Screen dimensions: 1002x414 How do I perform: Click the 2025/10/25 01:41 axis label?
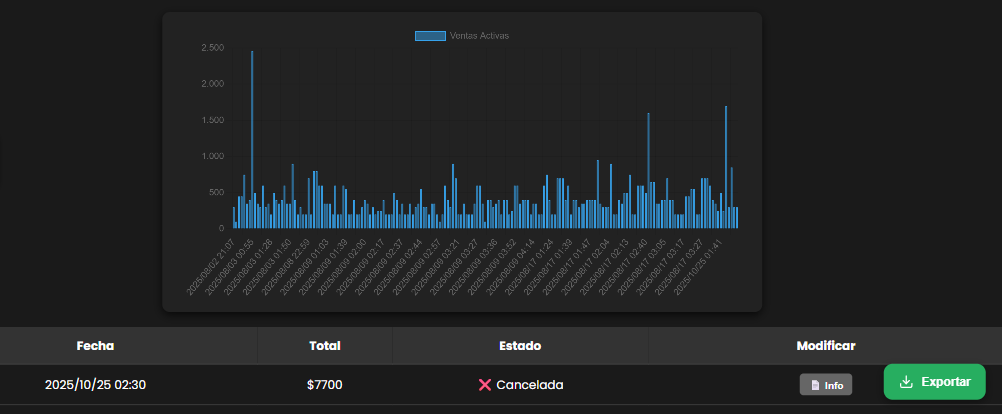click(697, 267)
